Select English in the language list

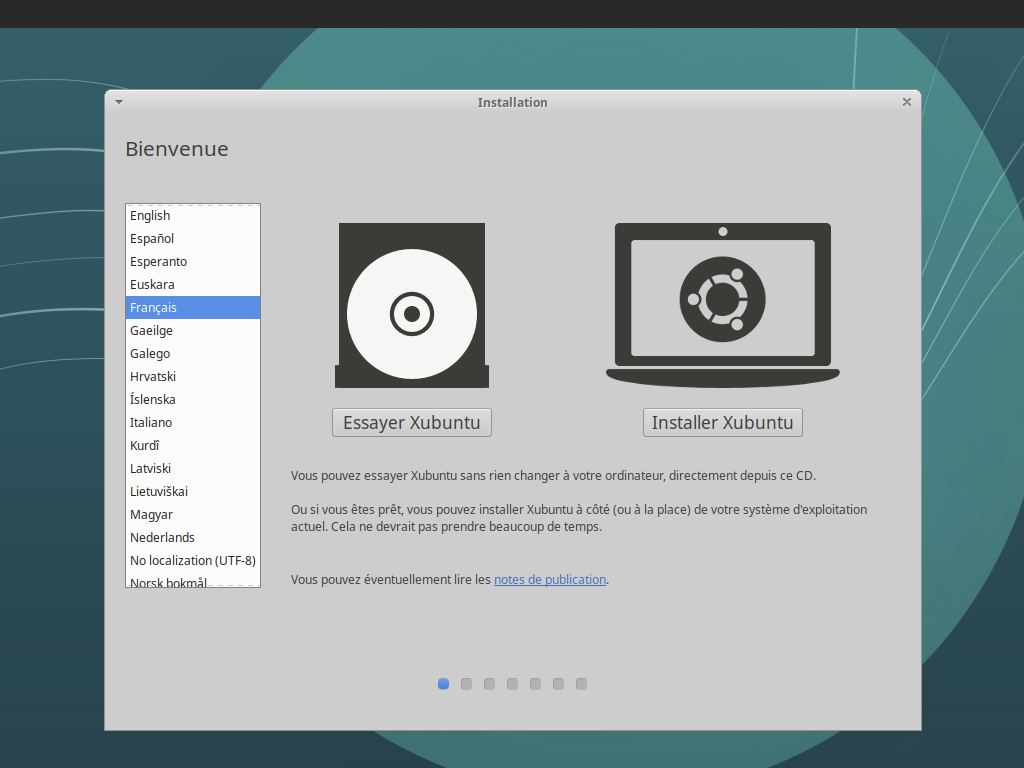(150, 215)
